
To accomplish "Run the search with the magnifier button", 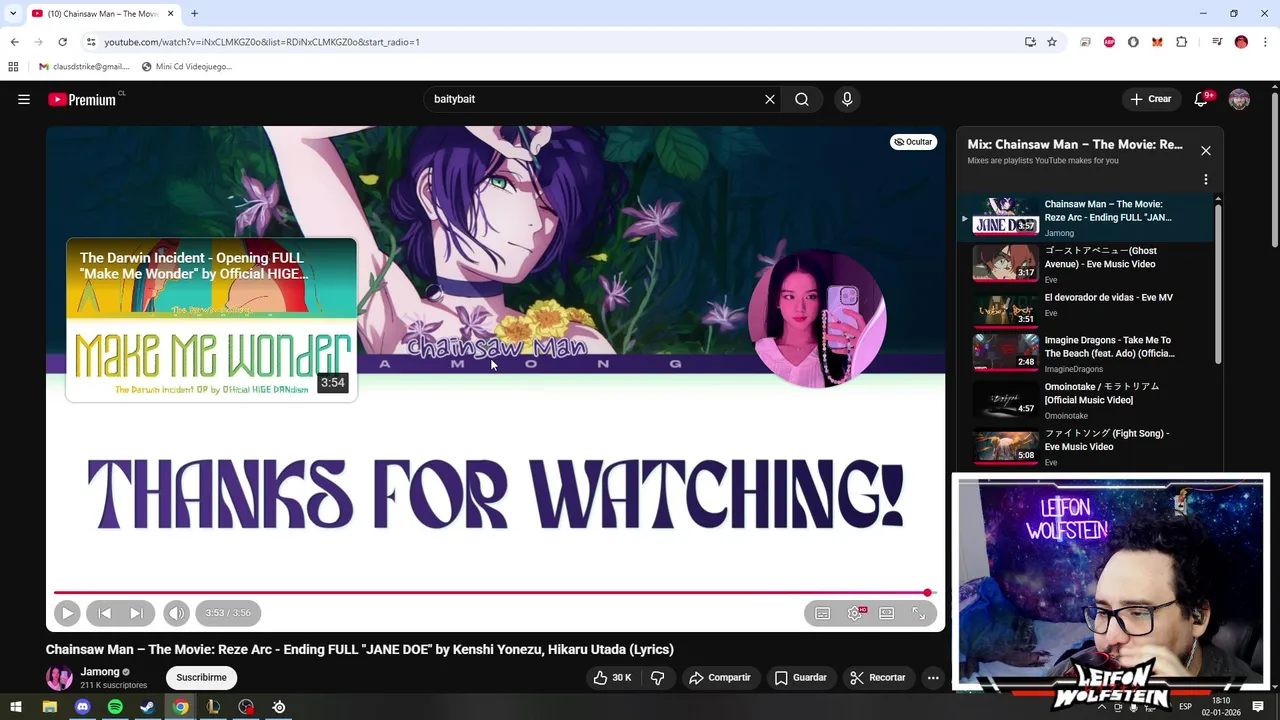I will tap(802, 99).
